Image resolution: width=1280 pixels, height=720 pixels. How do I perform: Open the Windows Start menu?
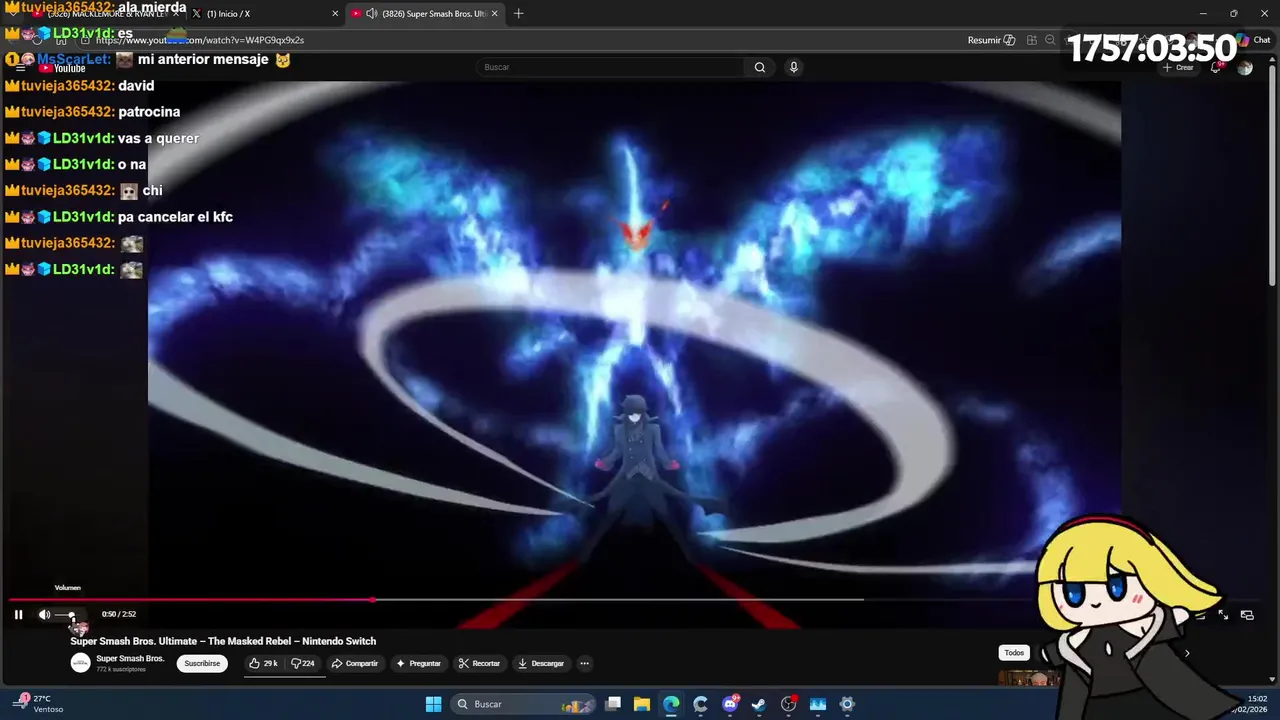click(x=433, y=704)
